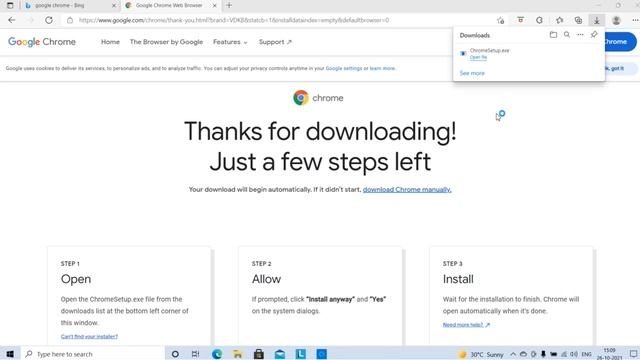Click Can't find your installer link
640x360 pixels.
coord(89,336)
